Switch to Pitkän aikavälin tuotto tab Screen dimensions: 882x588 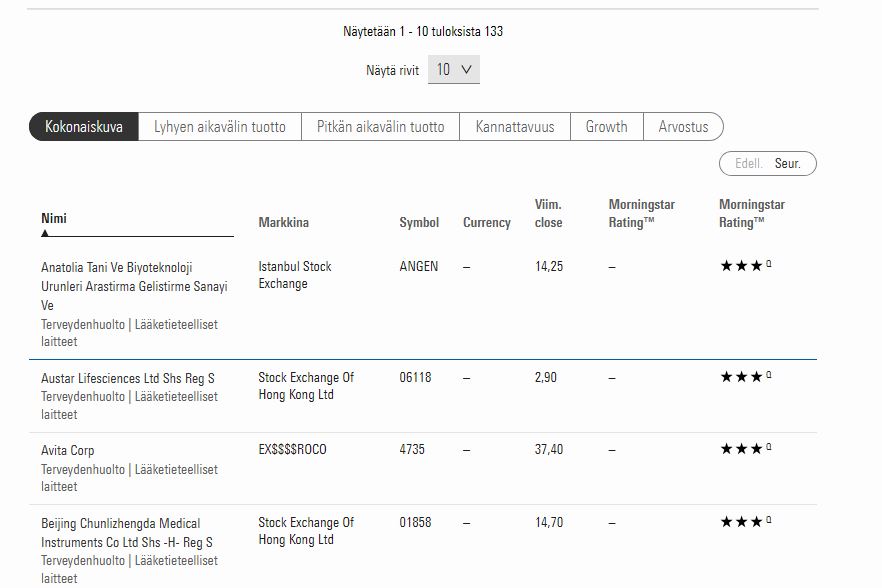pos(380,127)
